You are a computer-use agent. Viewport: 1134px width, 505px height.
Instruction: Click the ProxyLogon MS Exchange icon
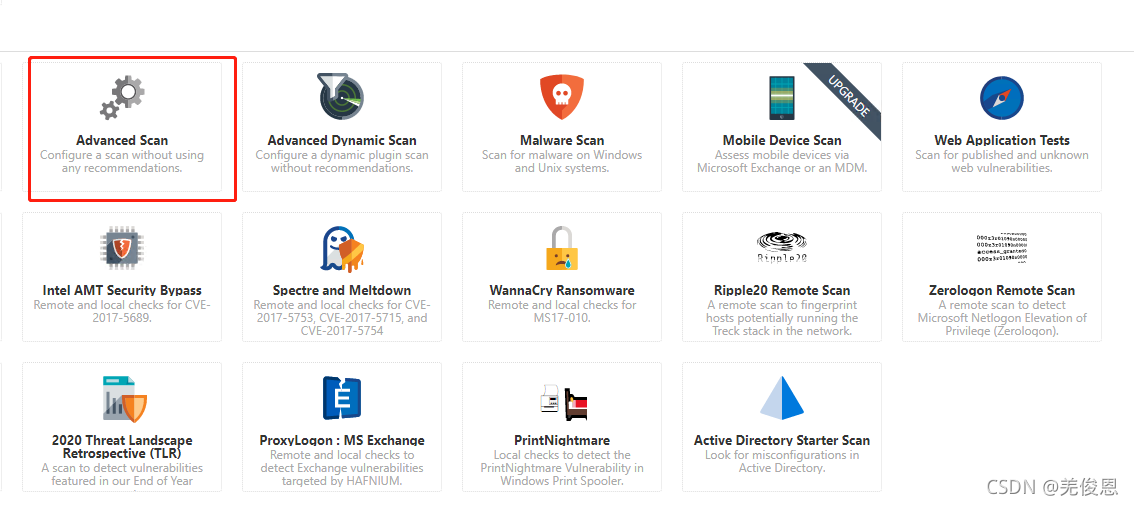[341, 399]
